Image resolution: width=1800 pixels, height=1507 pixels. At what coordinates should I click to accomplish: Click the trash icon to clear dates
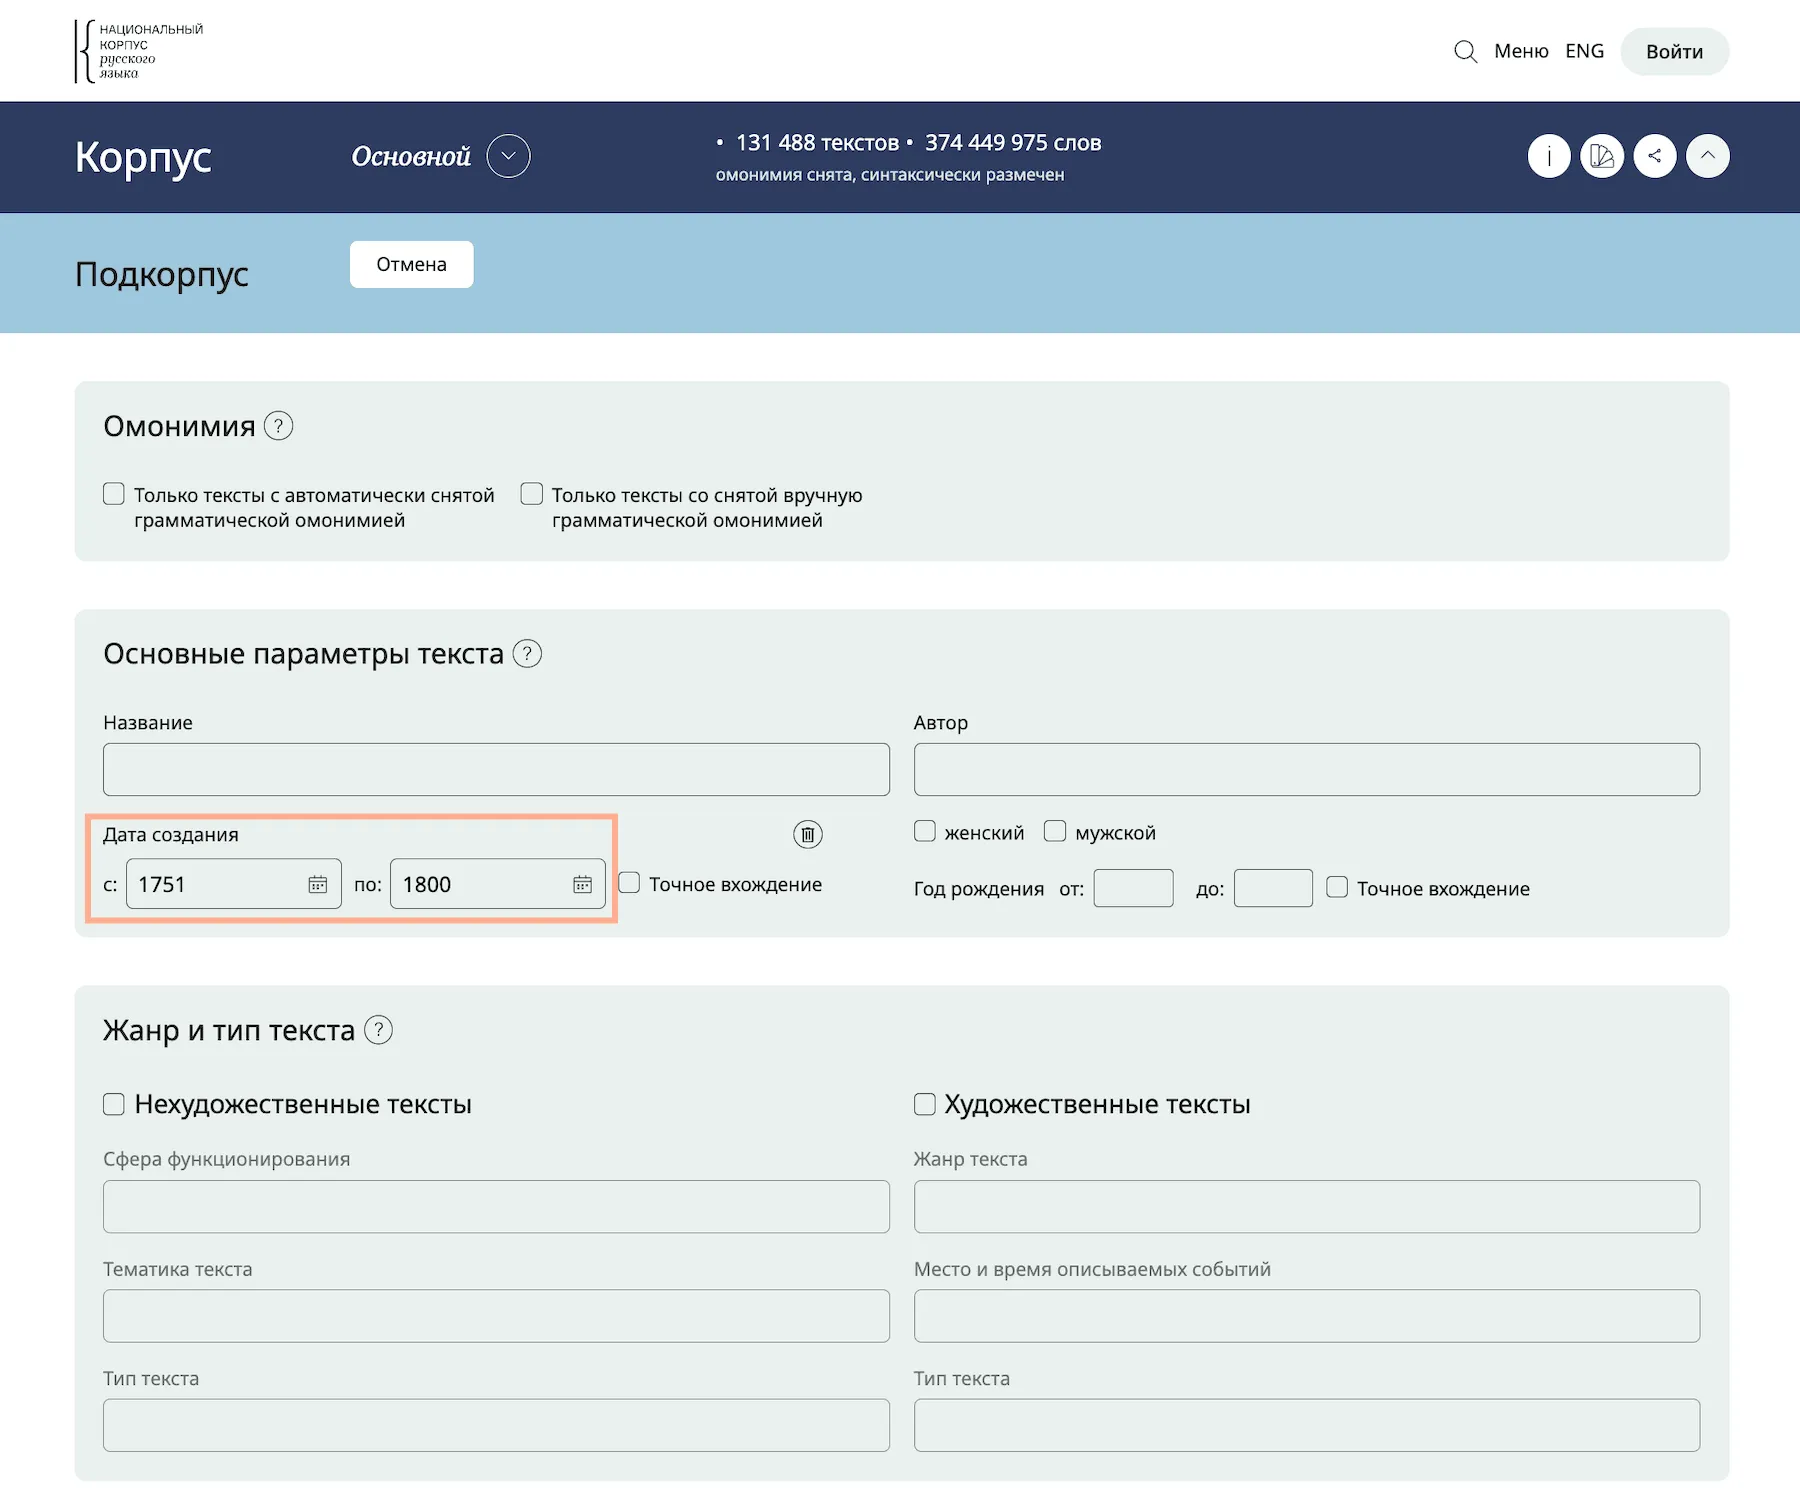[808, 834]
